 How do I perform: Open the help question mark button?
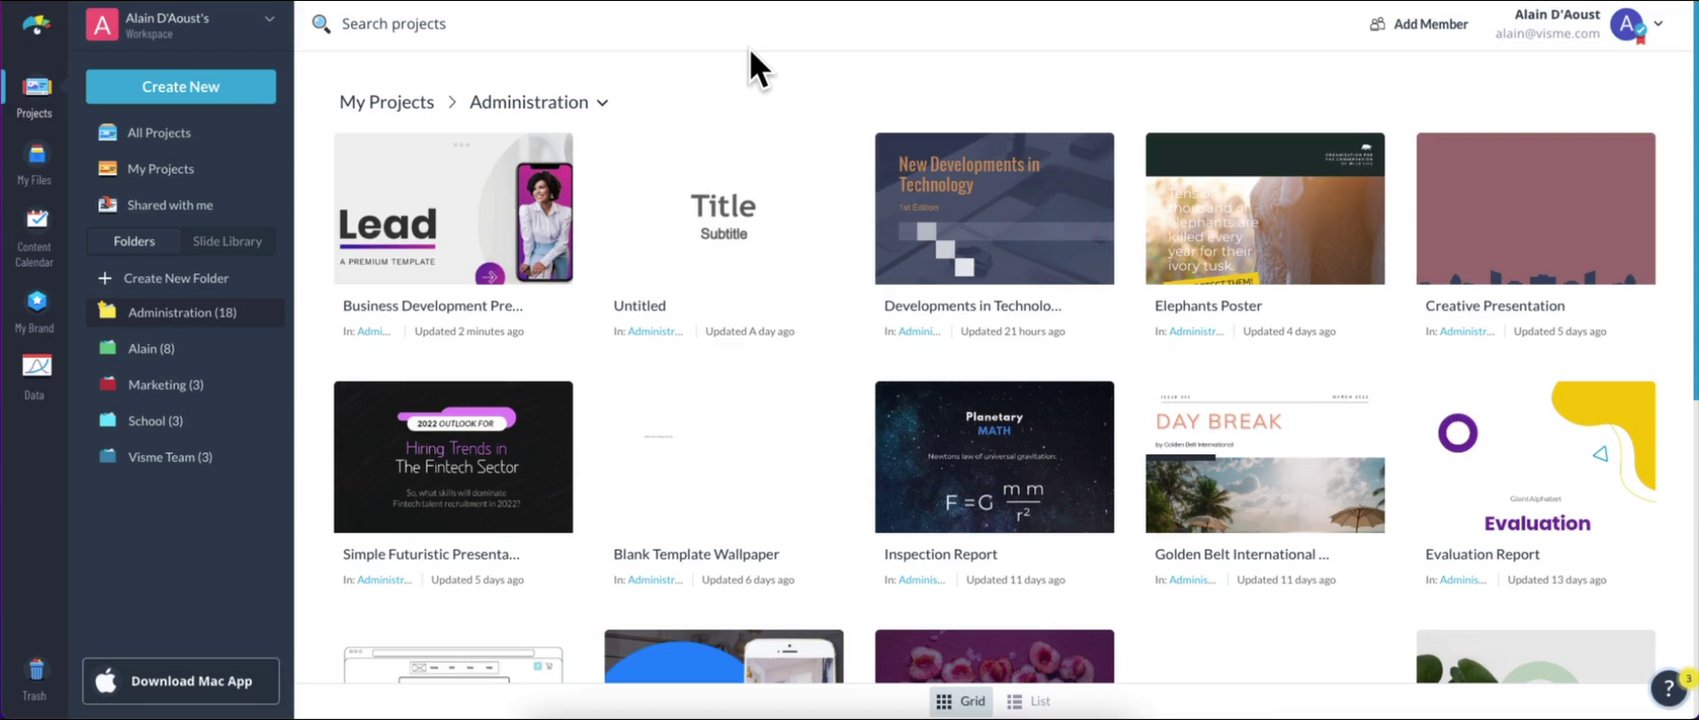pos(1668,688)
